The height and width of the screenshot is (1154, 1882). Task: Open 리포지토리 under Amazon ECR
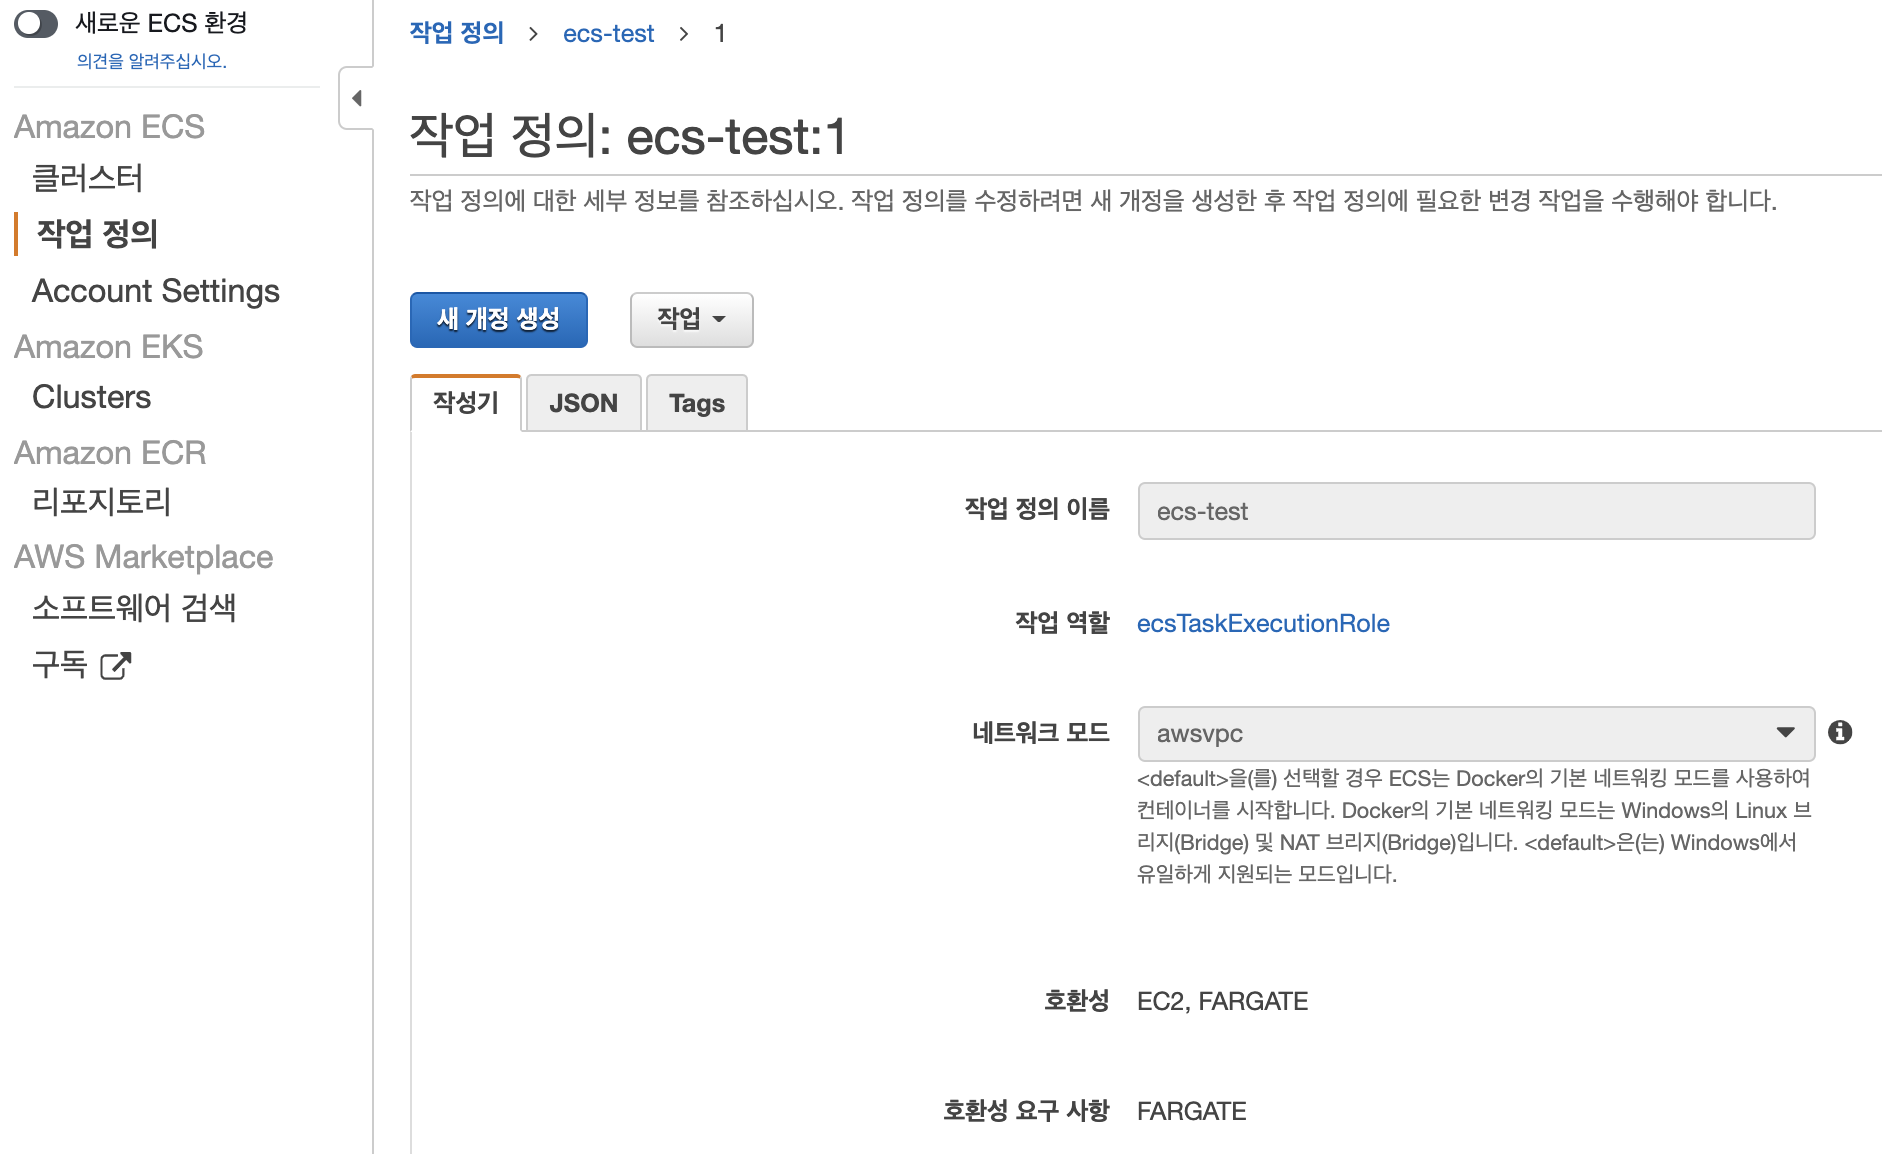(102, 501)
